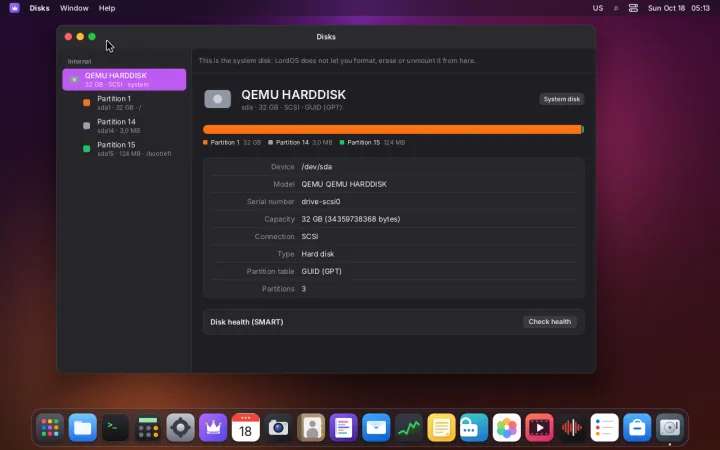Open control center toggles icon in menu bar
Screen dimensions: 720x450
633,8
